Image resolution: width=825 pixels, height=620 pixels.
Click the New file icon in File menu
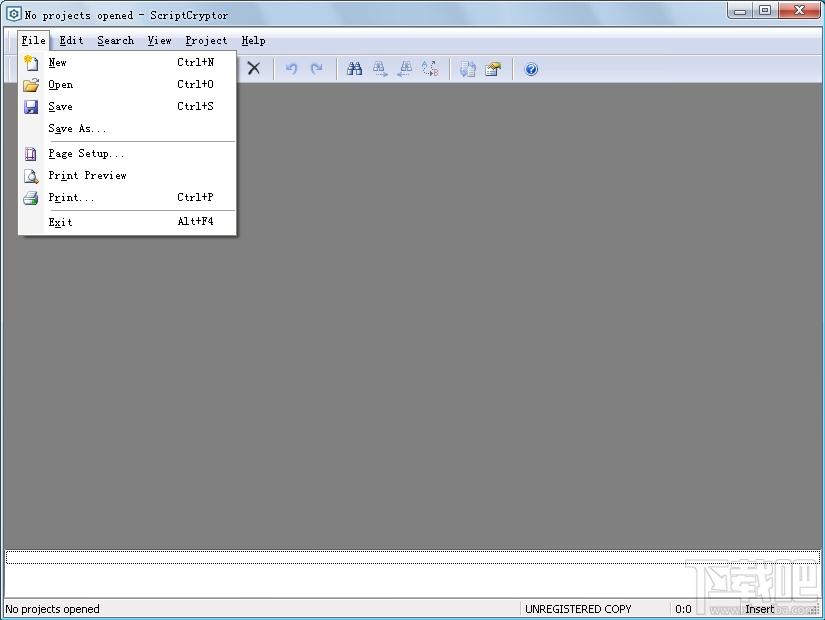coord(31,63)
